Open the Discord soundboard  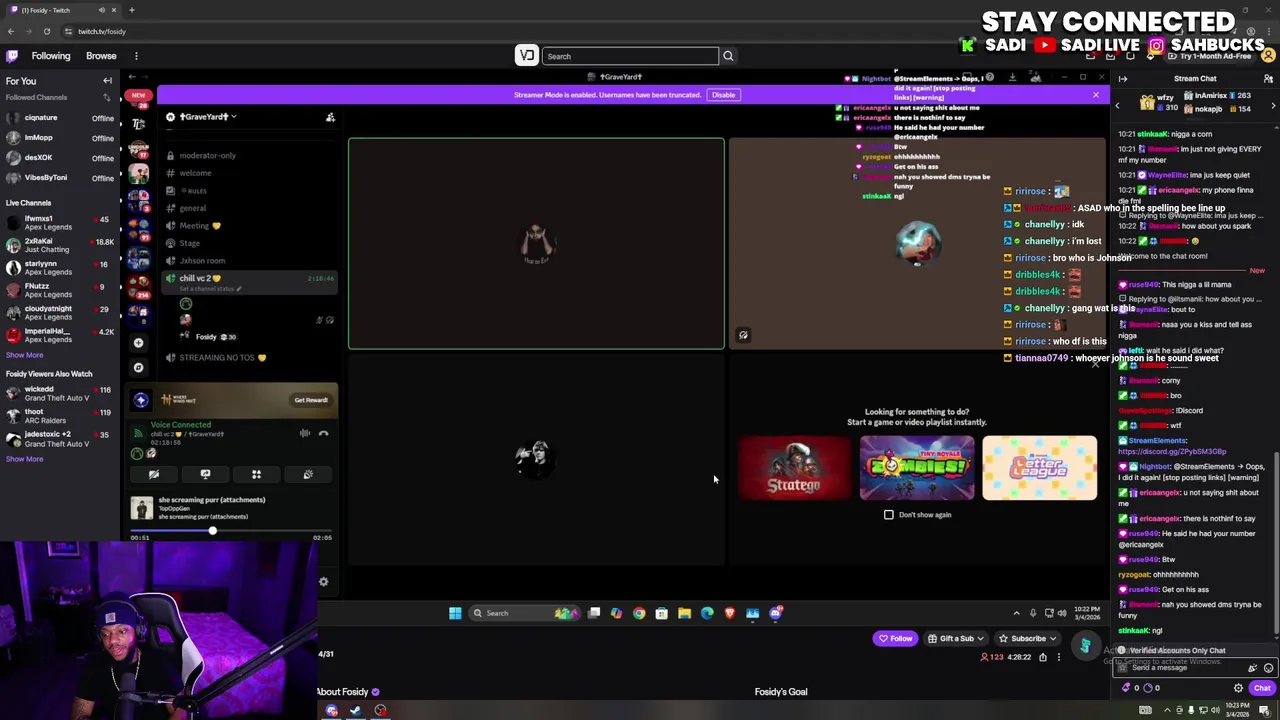308,475
